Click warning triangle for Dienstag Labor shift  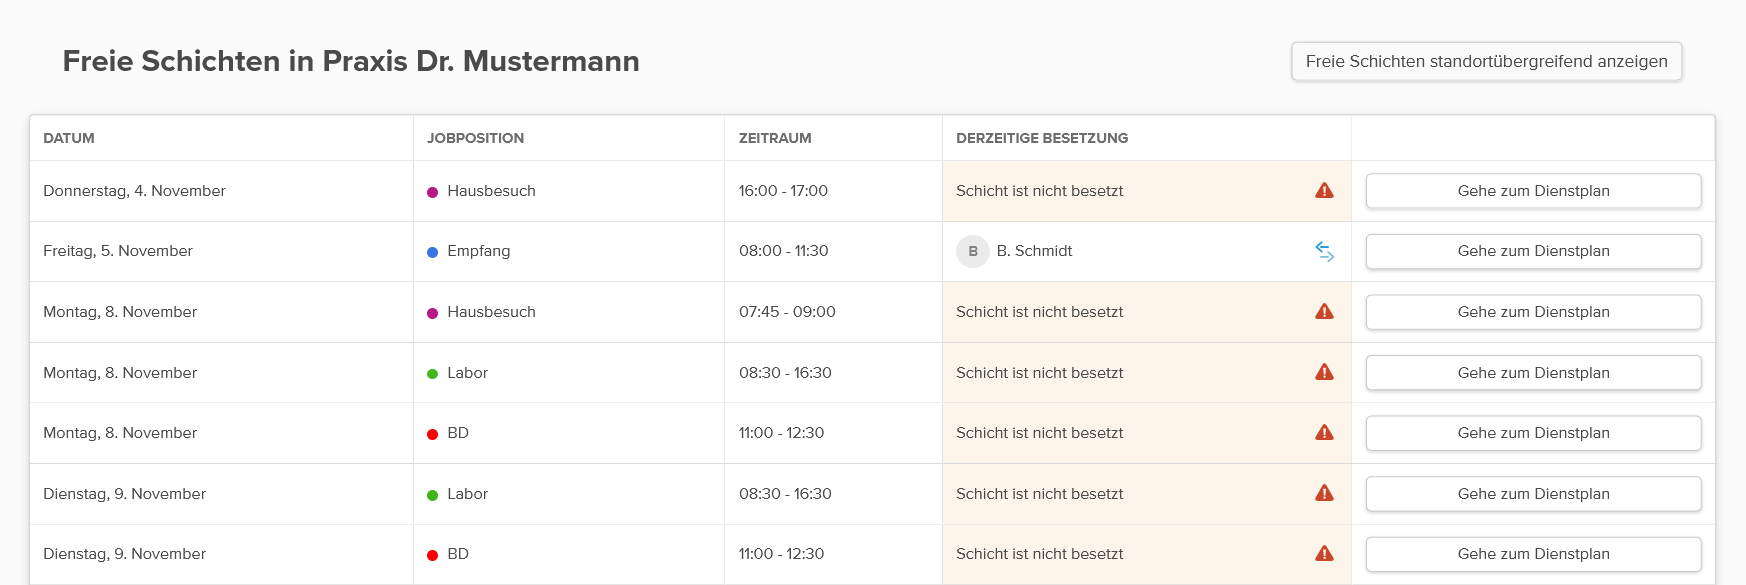[1324, 493]
